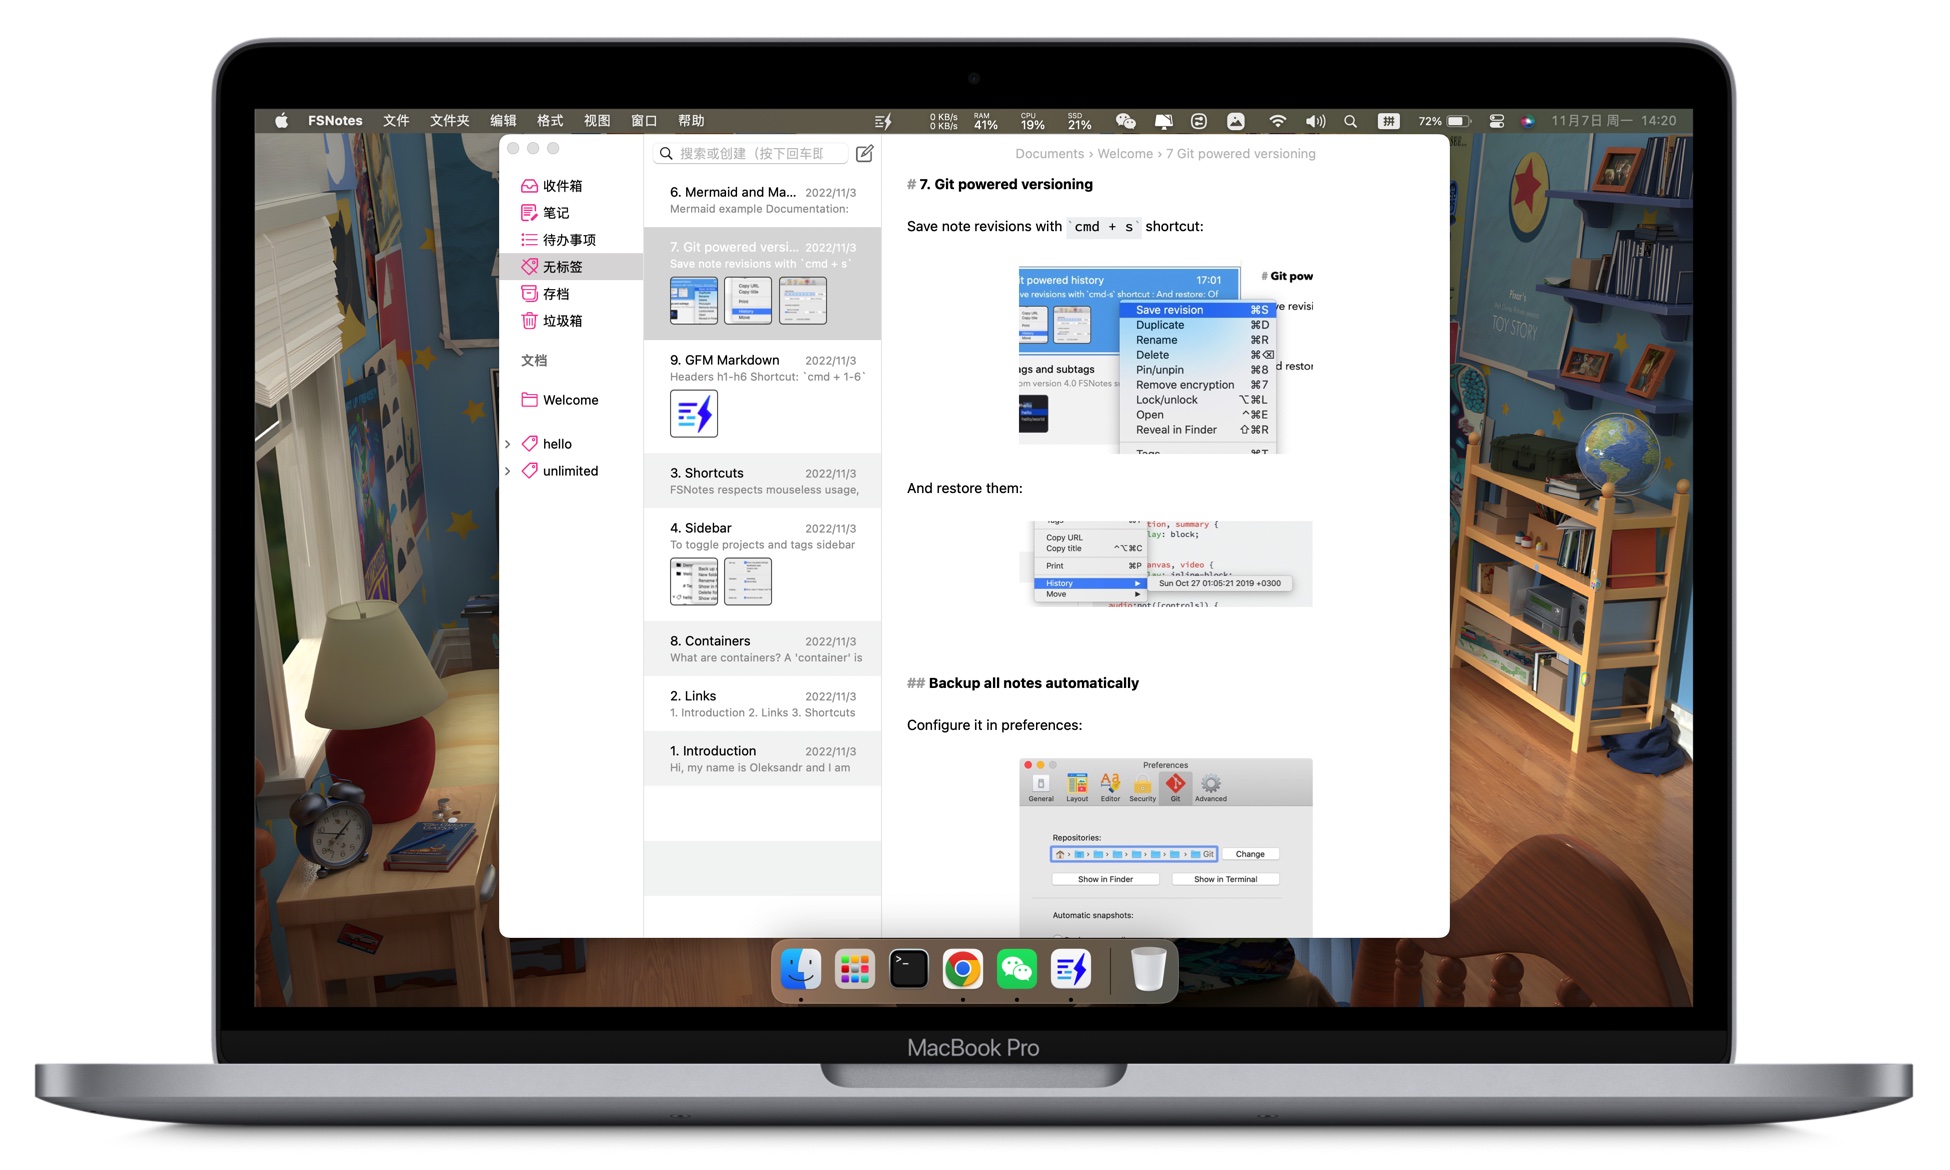Image resolution: width=1950 pixels, height=1170 pixels.
Task: Click the date and time in menu bar
Action: point(1614,121)
